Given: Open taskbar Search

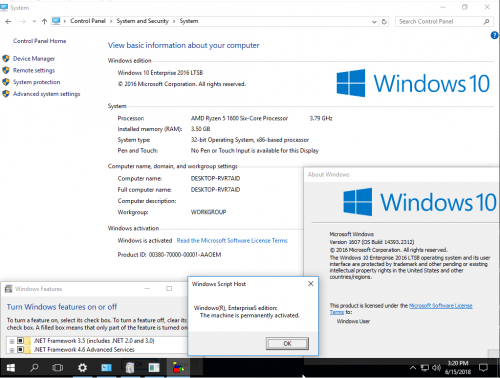Looking at the screenshot, I should coord(34,368).
